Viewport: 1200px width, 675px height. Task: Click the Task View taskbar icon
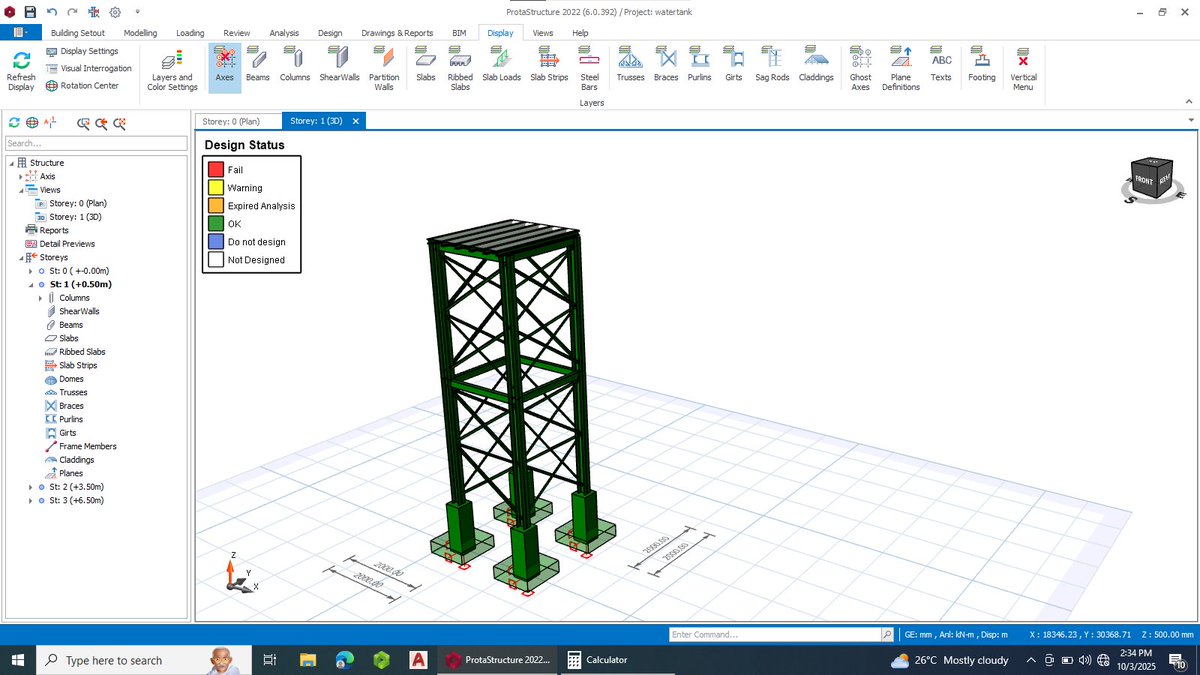[269, 660]
